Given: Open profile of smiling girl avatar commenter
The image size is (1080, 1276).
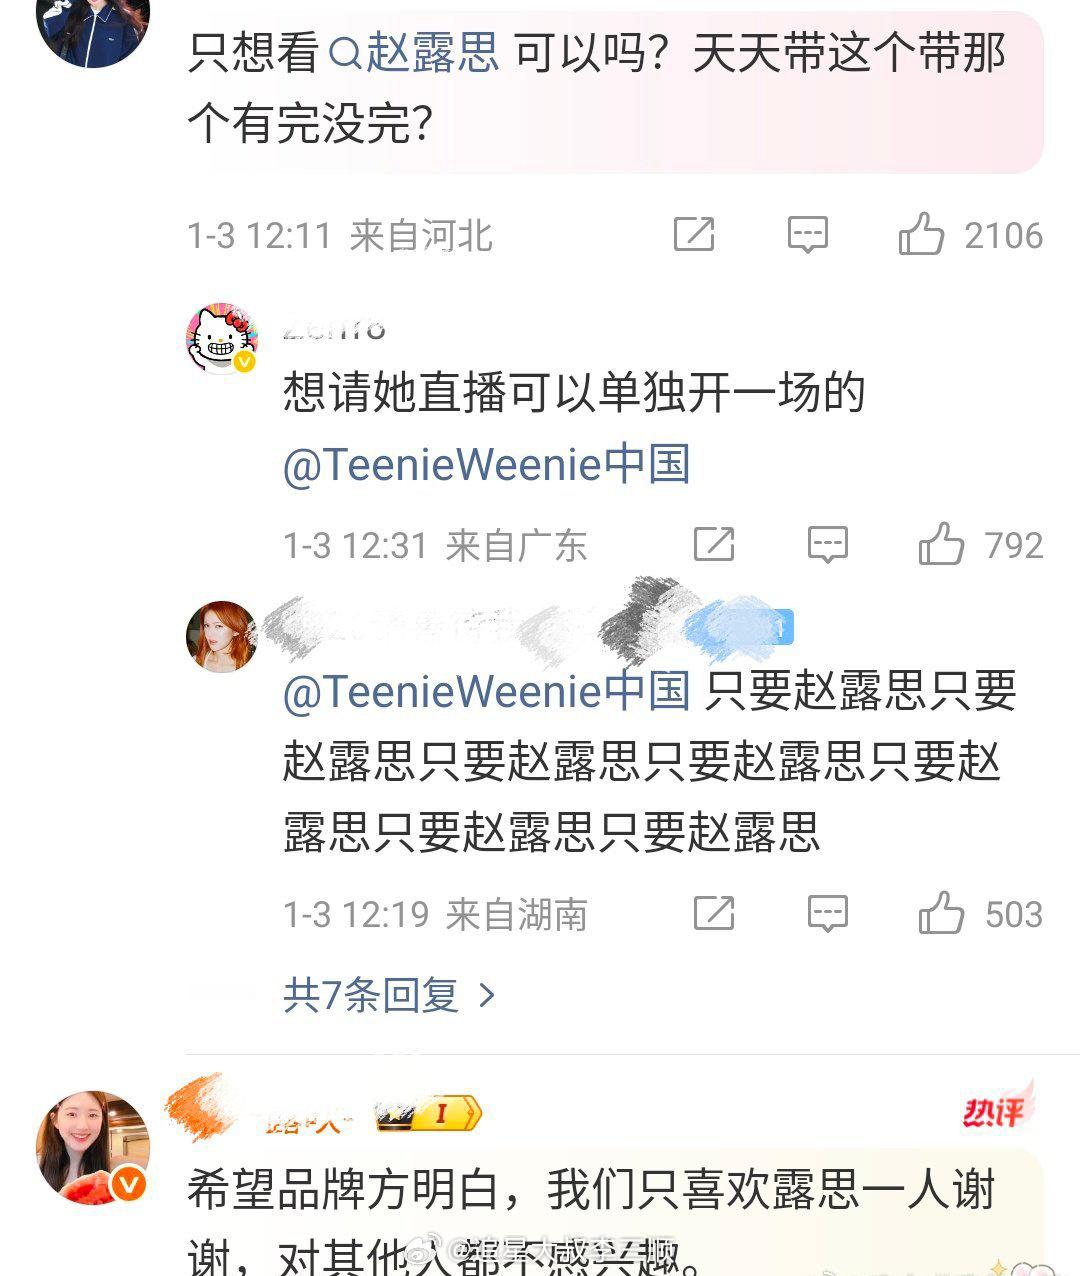Looking at the screenshot, I should [93, 1148].
